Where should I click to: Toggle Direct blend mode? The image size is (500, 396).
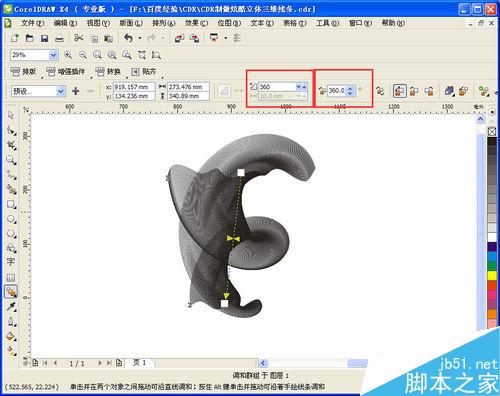pos(399,91)
